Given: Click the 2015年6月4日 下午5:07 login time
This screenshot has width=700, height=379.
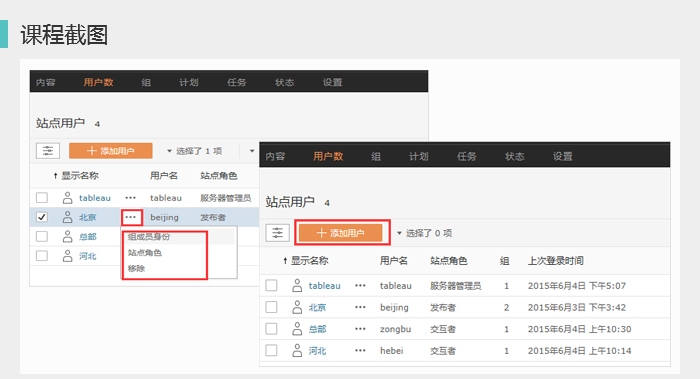Looking at the screenshot, I should (x=577, y=286).
